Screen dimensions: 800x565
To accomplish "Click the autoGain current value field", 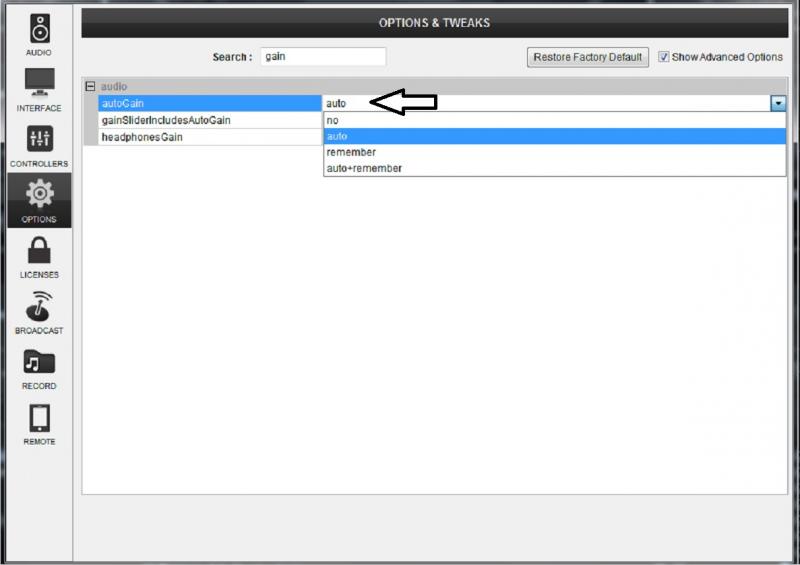I will point(546,104).
